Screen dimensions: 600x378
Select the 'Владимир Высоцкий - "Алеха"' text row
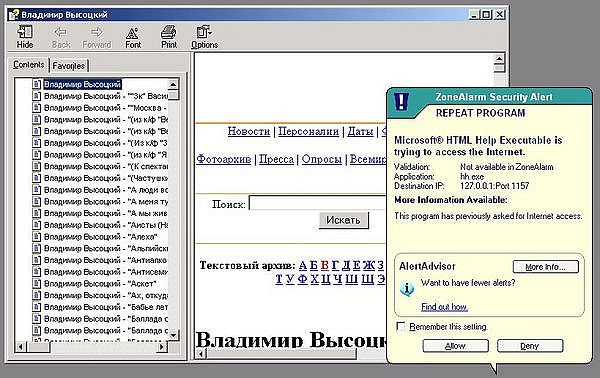point(101,237)
